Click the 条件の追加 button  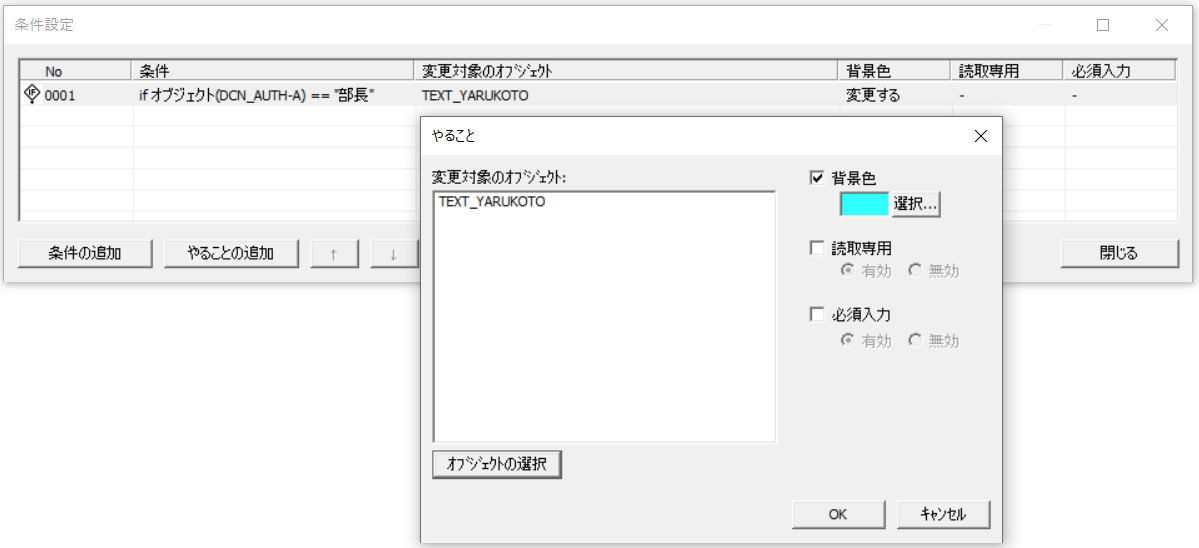[x=84, y=254]
